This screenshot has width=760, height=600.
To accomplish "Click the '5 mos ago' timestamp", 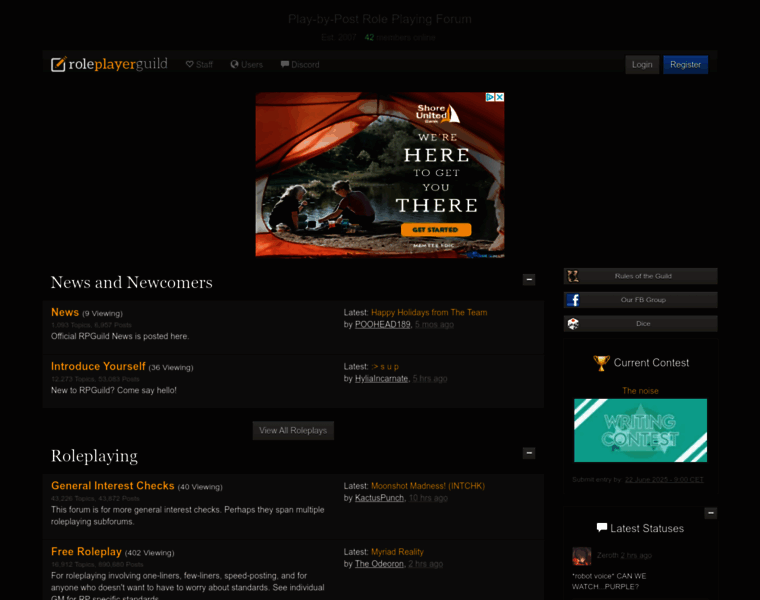I will [x=434, y=325].
